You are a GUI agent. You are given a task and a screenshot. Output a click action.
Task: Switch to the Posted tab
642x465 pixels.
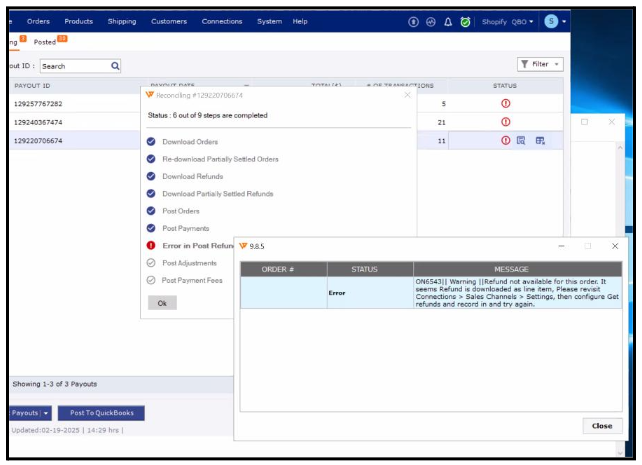tap(45, 42)
